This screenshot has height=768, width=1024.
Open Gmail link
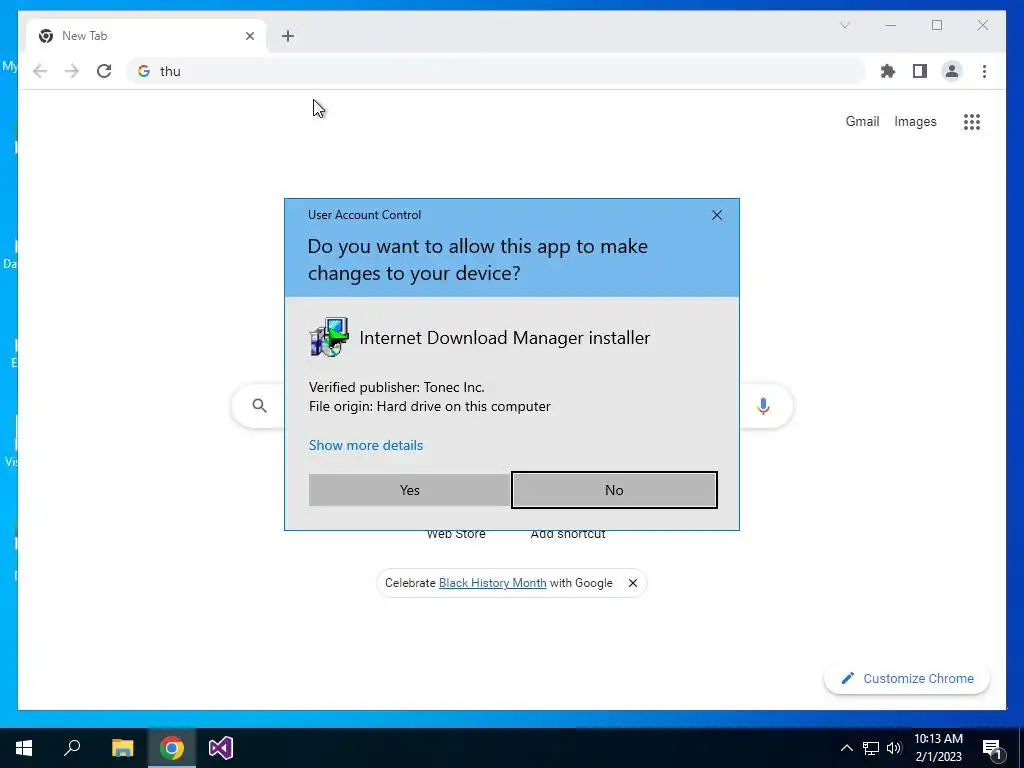pyautogui.click(x=862, y=121)
